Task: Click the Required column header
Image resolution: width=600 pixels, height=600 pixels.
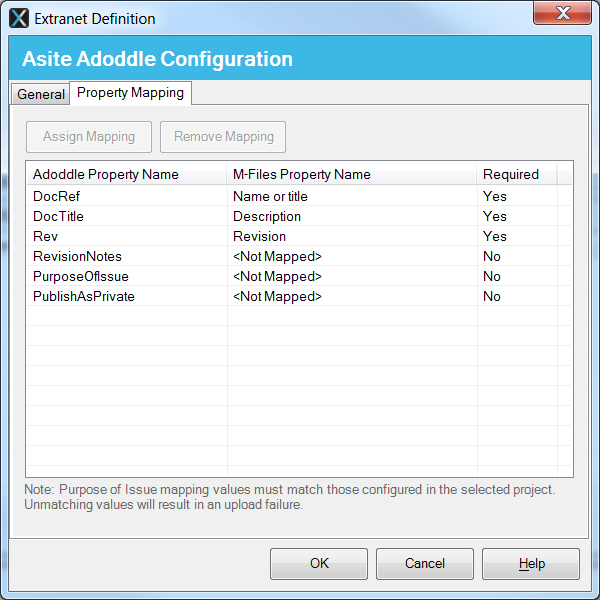Action: 510,174
